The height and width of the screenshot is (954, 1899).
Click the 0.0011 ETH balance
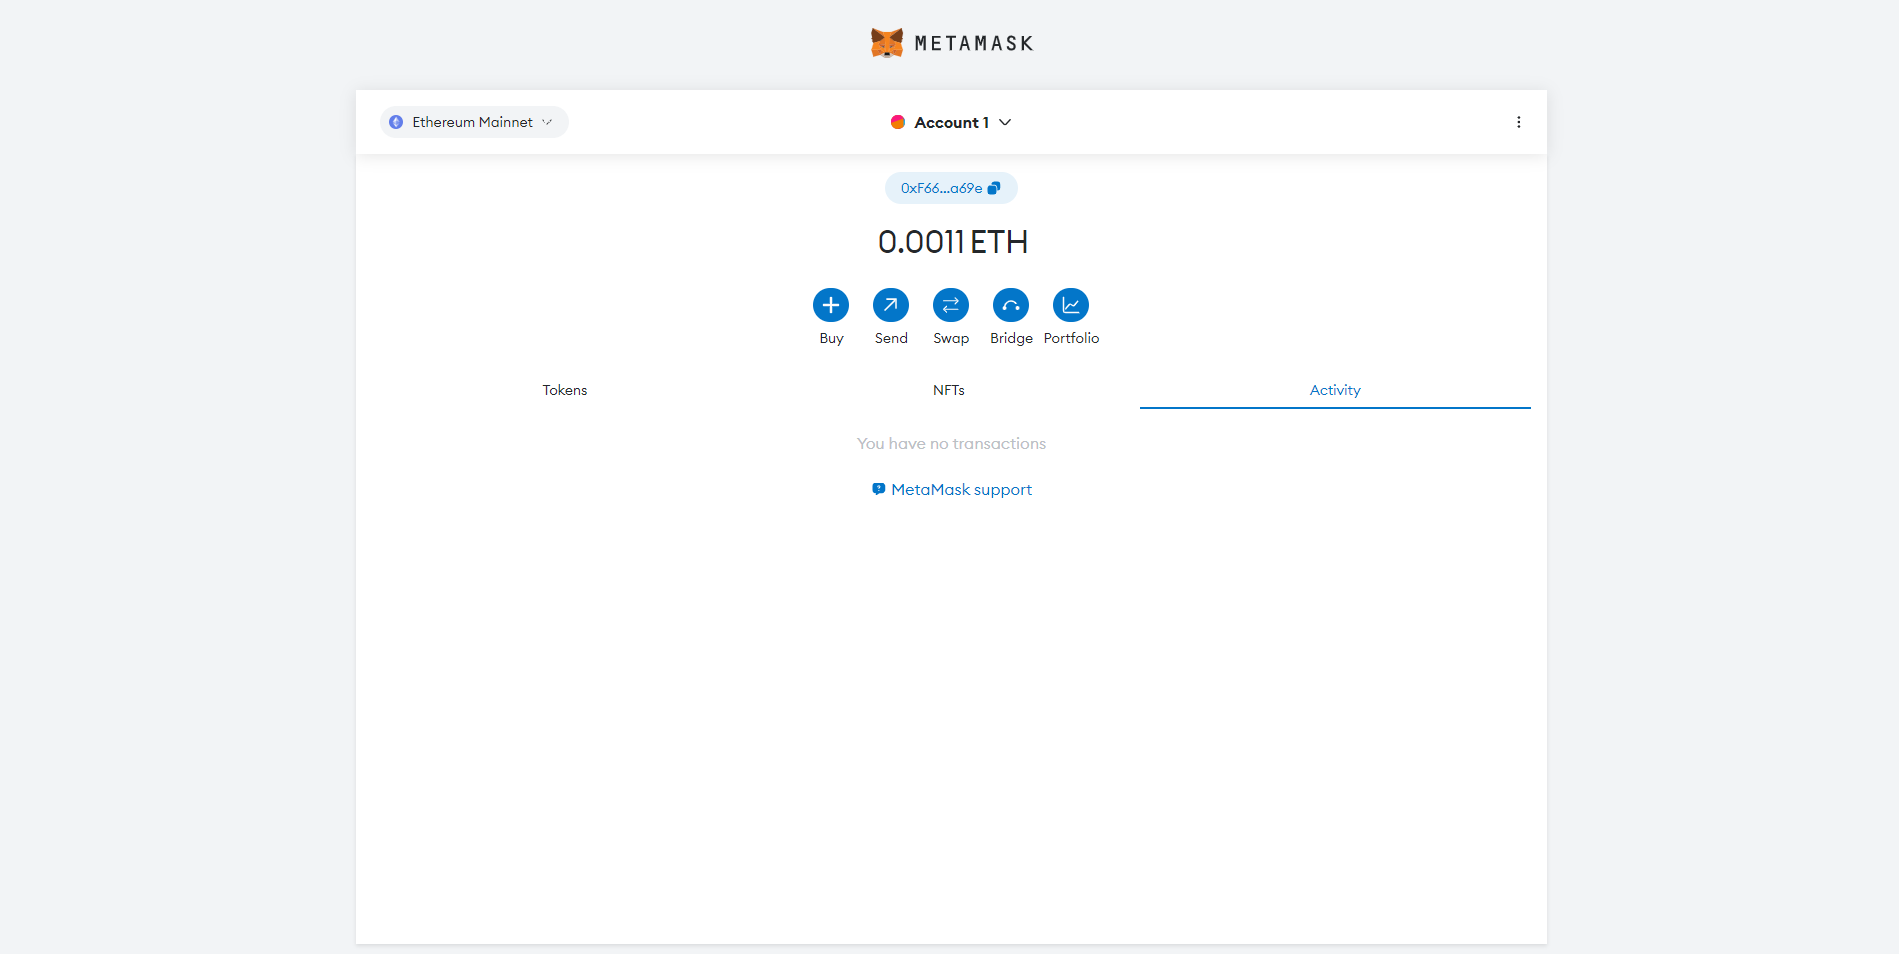click(x=953, y=242)
